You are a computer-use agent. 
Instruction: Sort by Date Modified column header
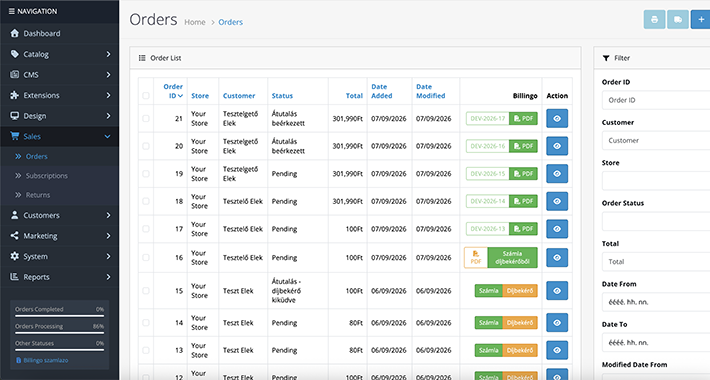coord(430,91)
